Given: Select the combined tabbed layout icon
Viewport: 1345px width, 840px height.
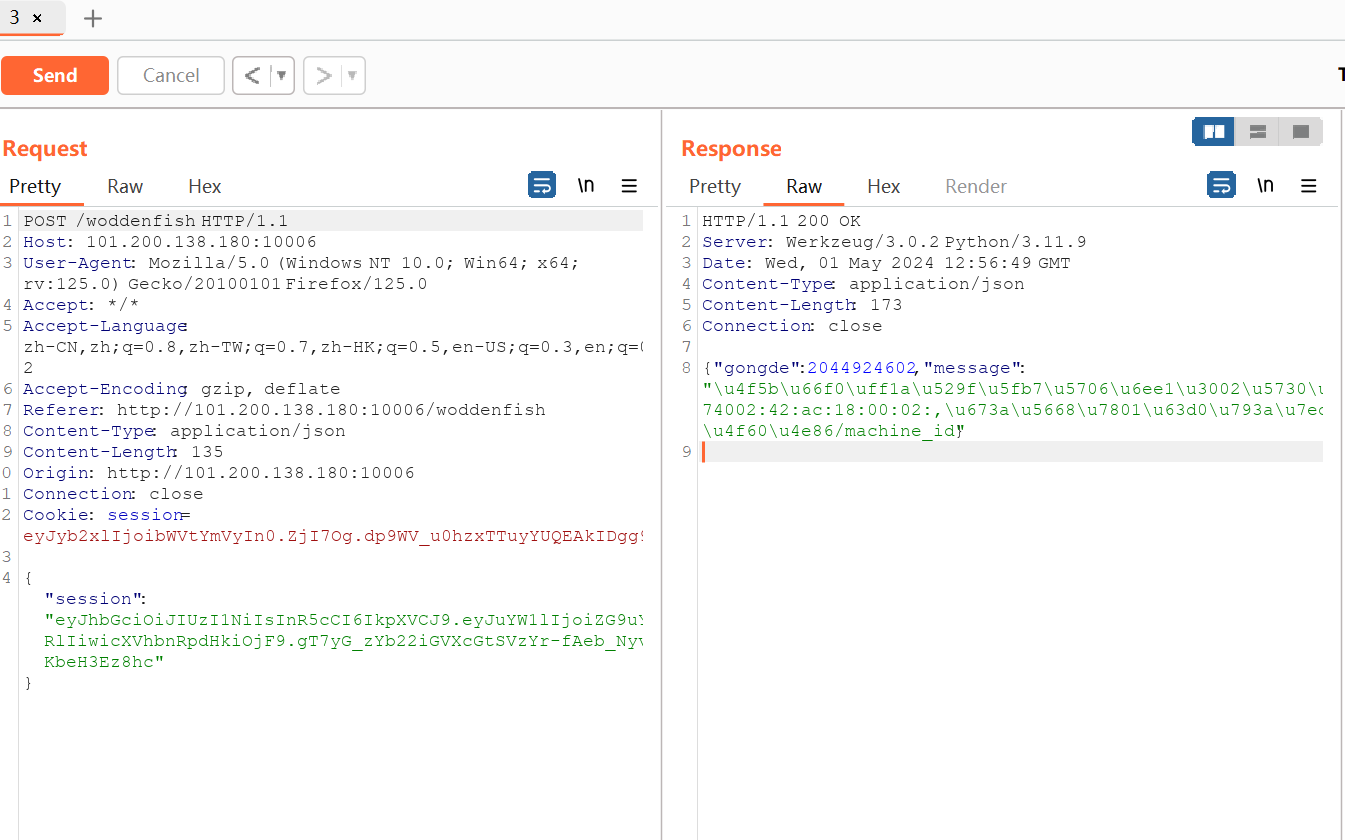Looking at the screenshot, I should [x=1301, y=132].
